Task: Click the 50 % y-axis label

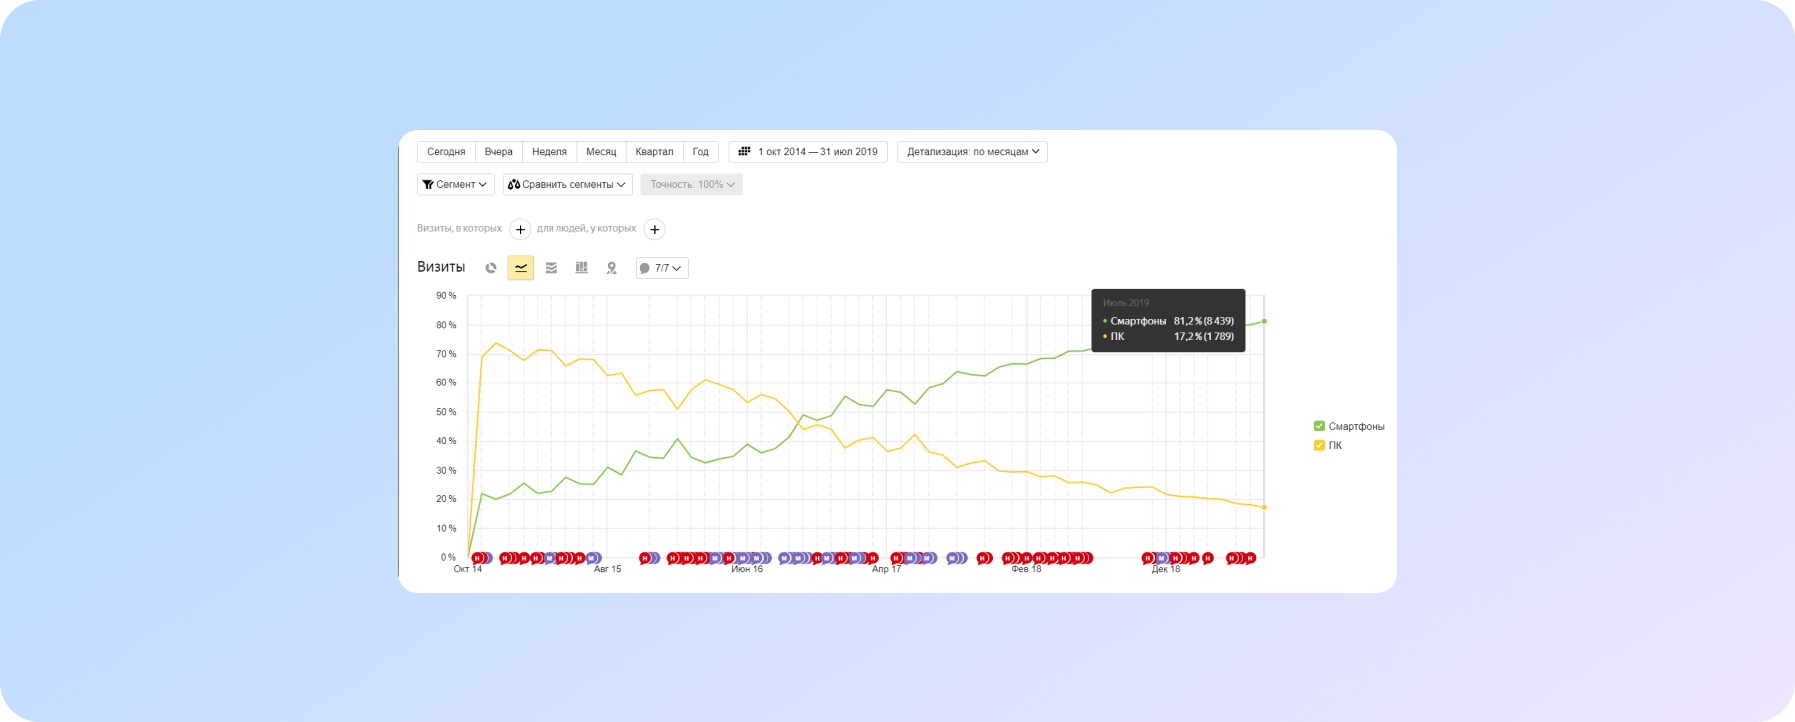Action: pos(446,412)
